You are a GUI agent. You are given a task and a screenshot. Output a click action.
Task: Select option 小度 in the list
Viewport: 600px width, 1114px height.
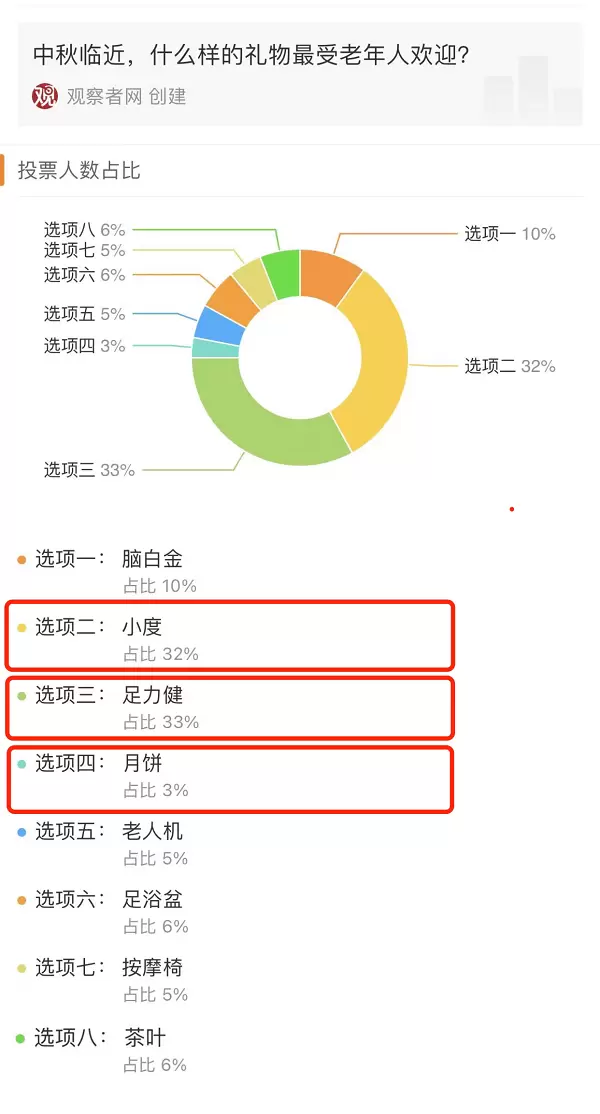click(x=141, y=627)
